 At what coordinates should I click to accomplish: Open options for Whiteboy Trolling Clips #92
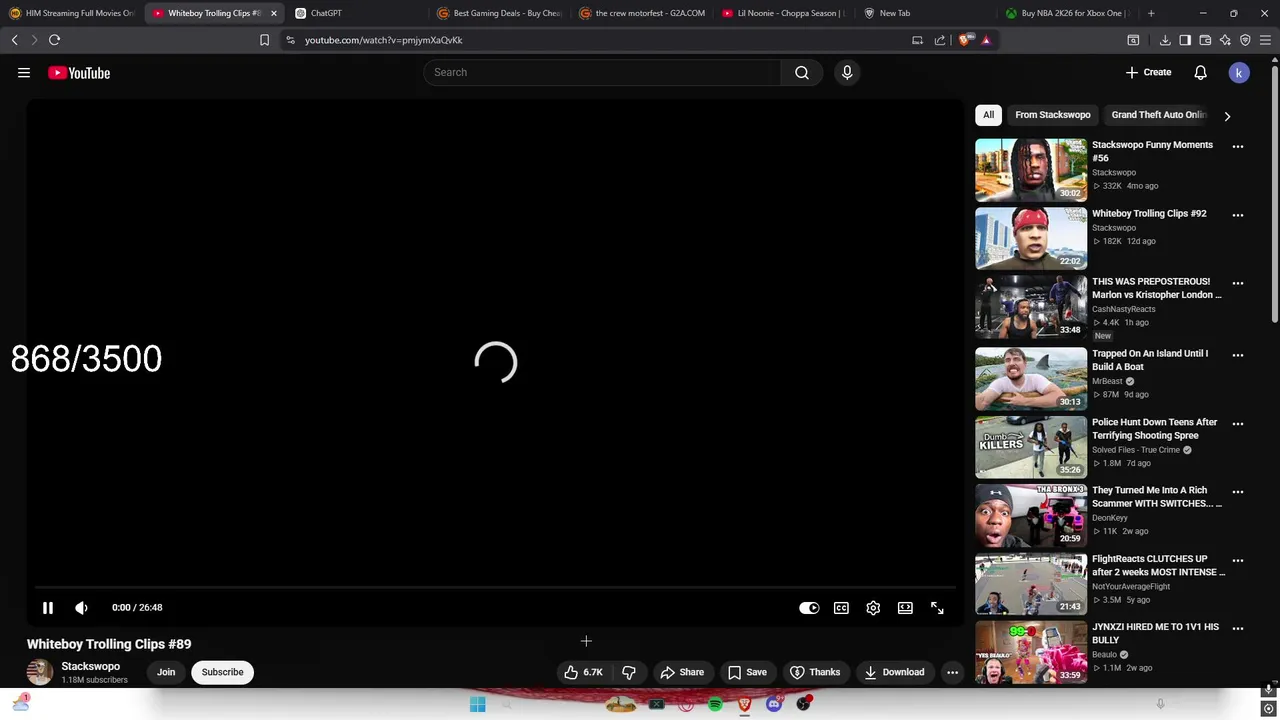[x=1238, y=215]
